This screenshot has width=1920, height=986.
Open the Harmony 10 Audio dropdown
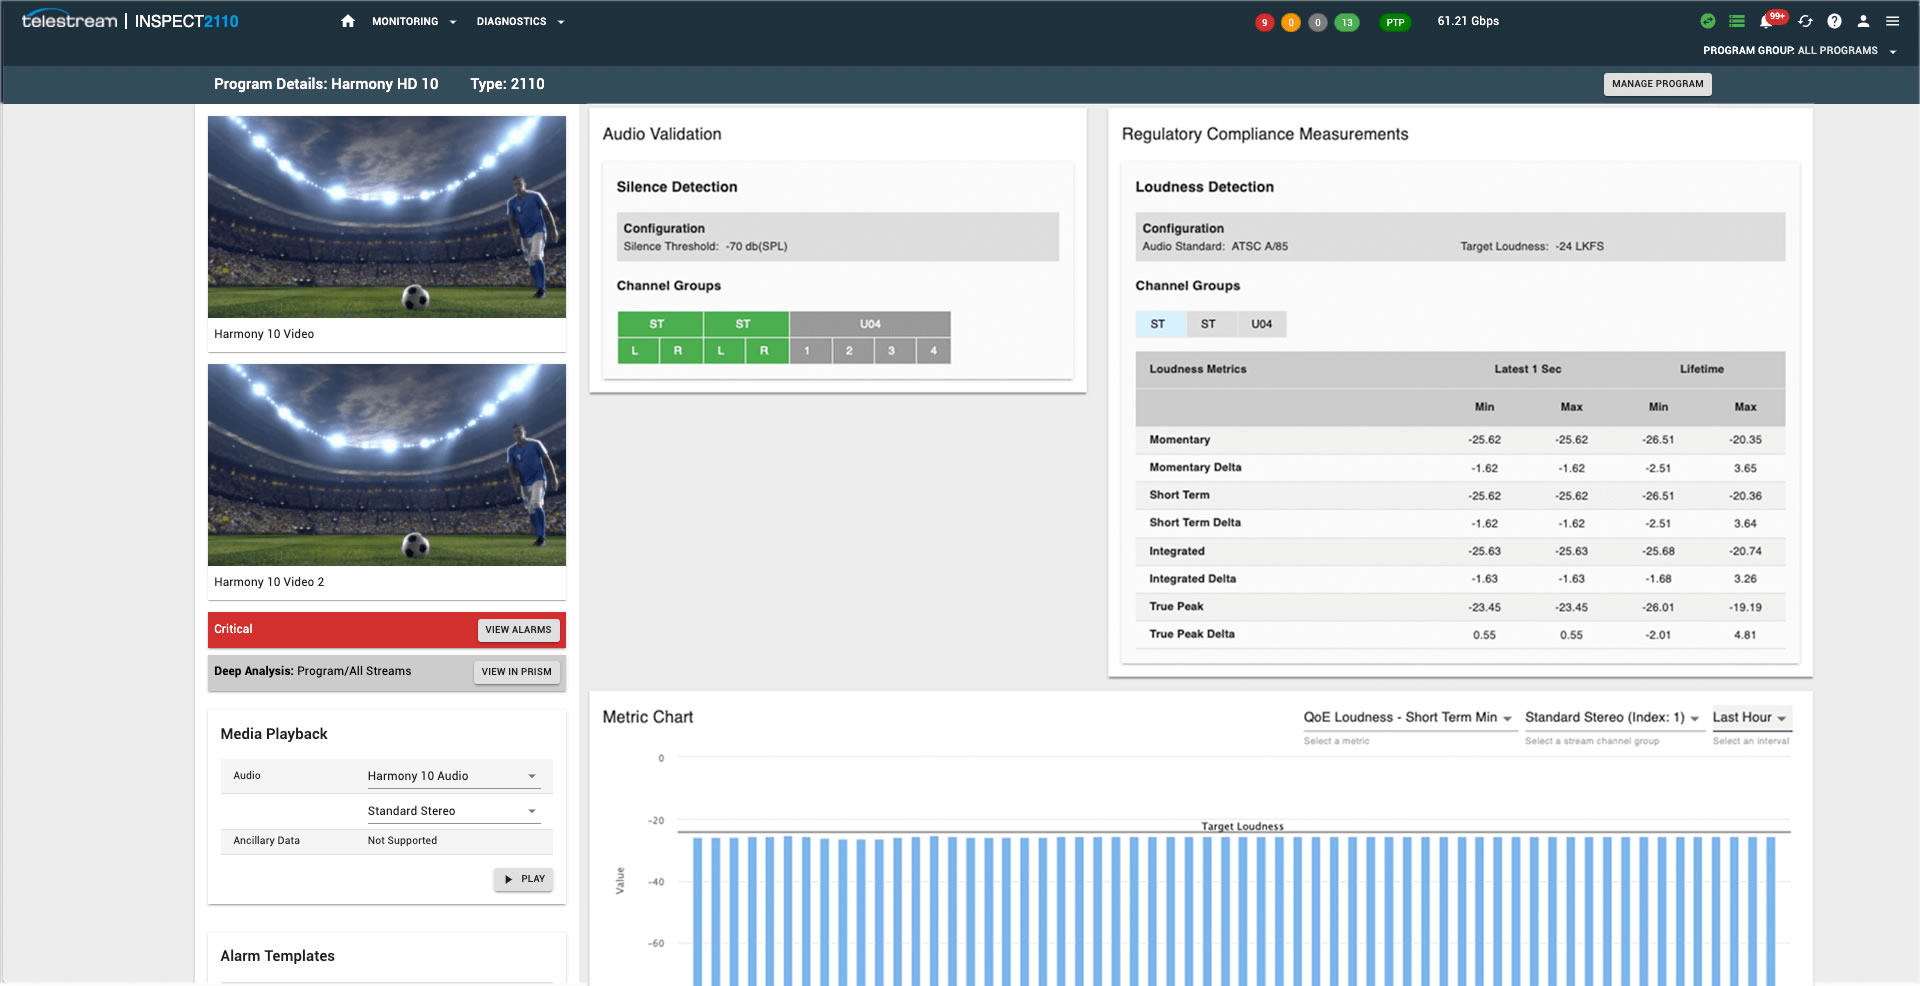point(453,776)
